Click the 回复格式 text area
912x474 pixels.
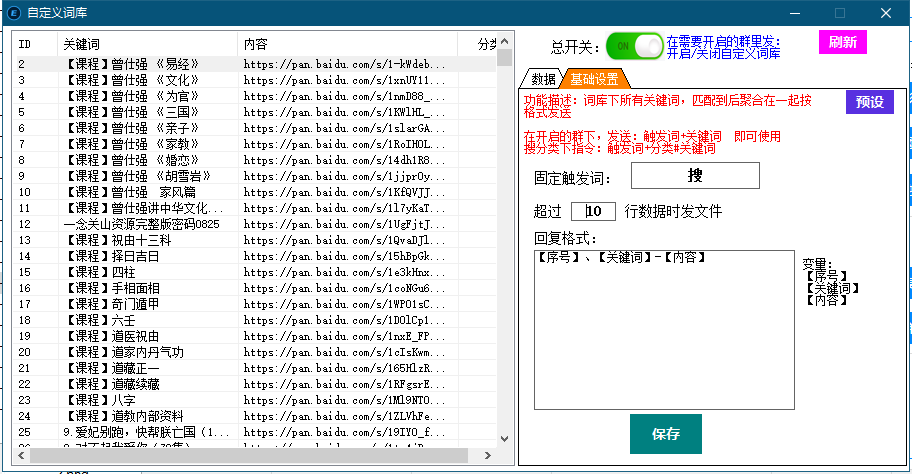pyautogui.click(x=664, y=330)
